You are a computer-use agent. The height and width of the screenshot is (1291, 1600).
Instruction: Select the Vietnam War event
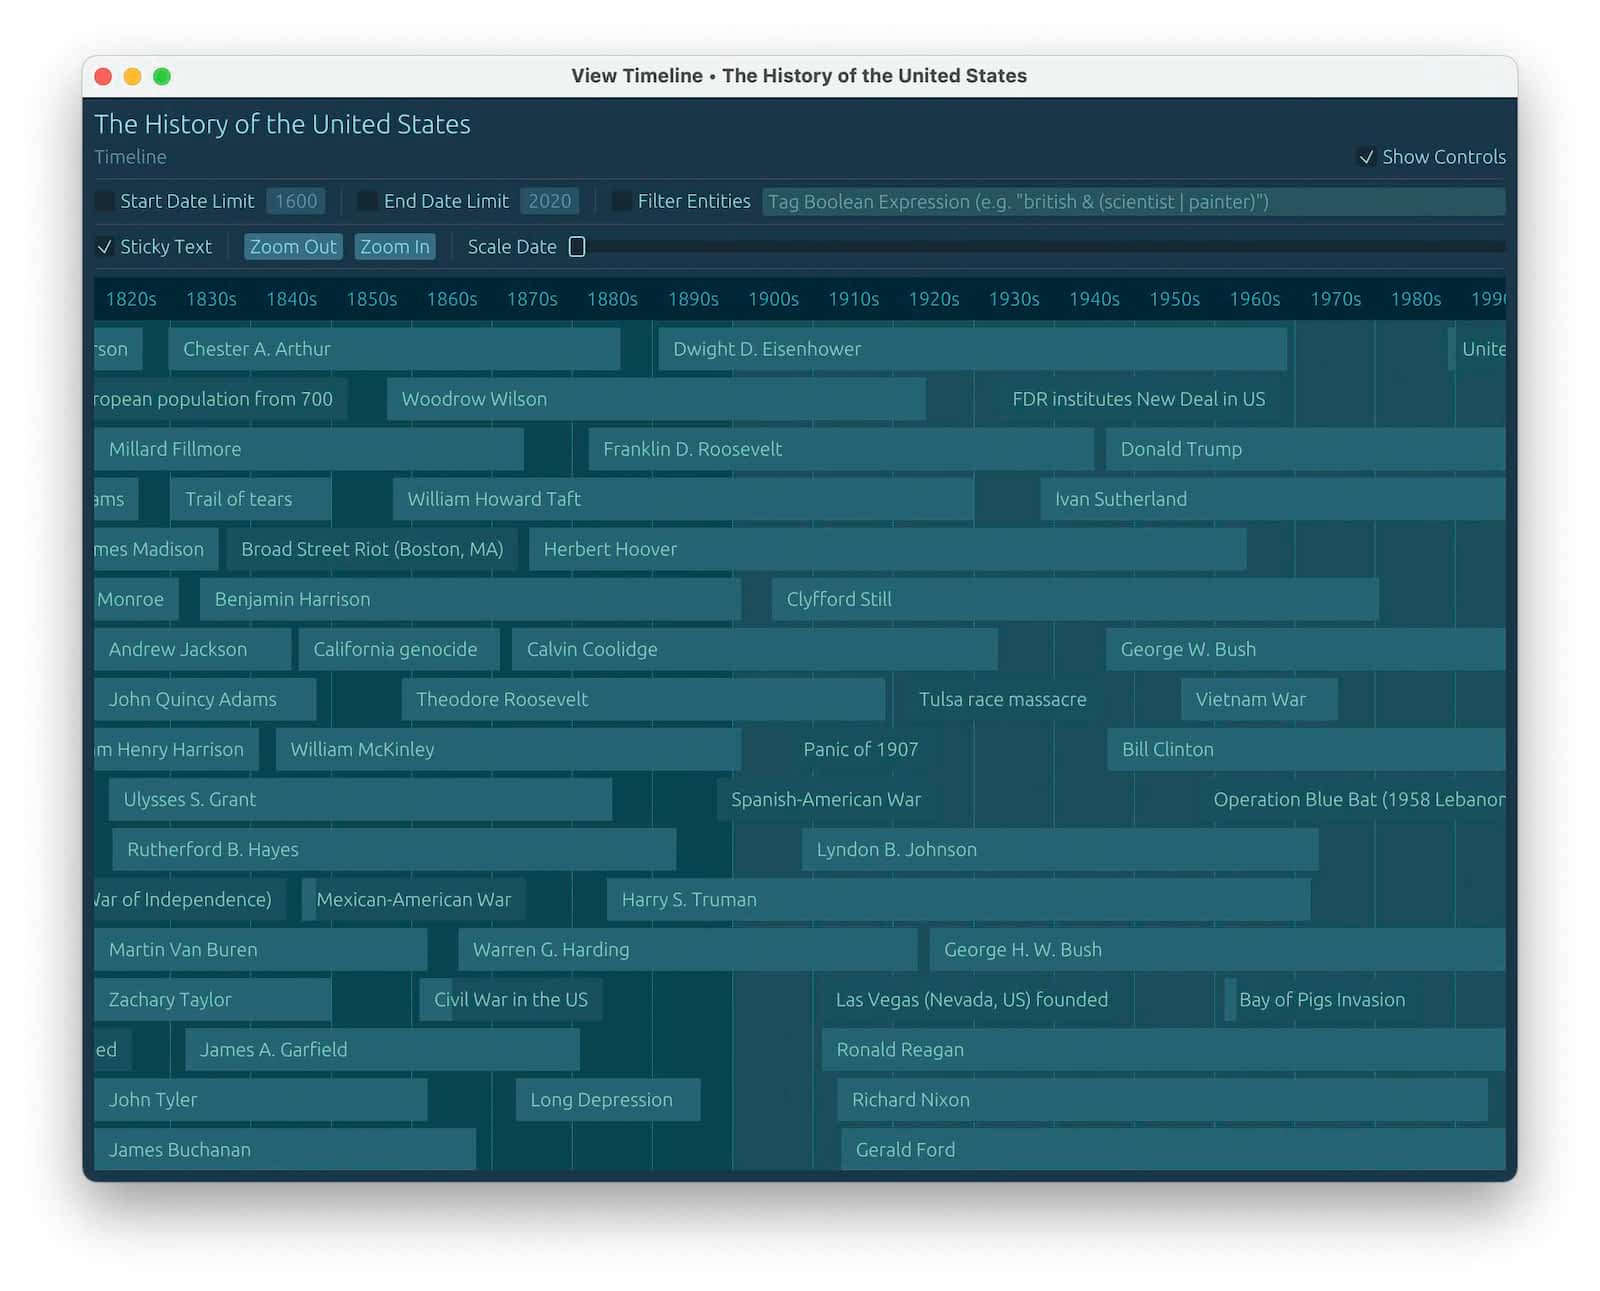coord(1259,699)
